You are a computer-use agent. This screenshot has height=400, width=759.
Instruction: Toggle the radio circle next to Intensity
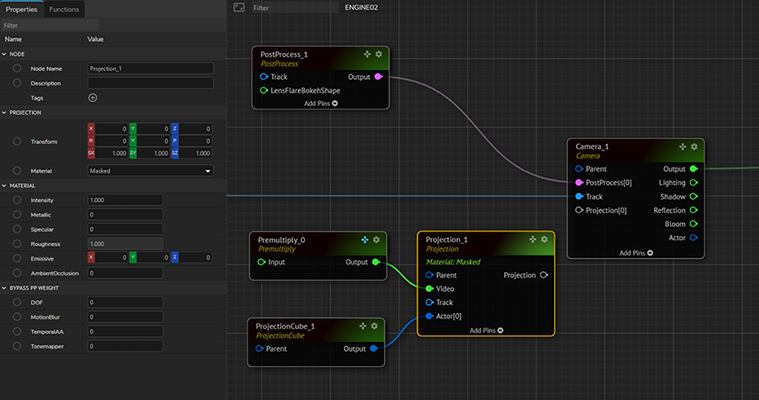17,200
